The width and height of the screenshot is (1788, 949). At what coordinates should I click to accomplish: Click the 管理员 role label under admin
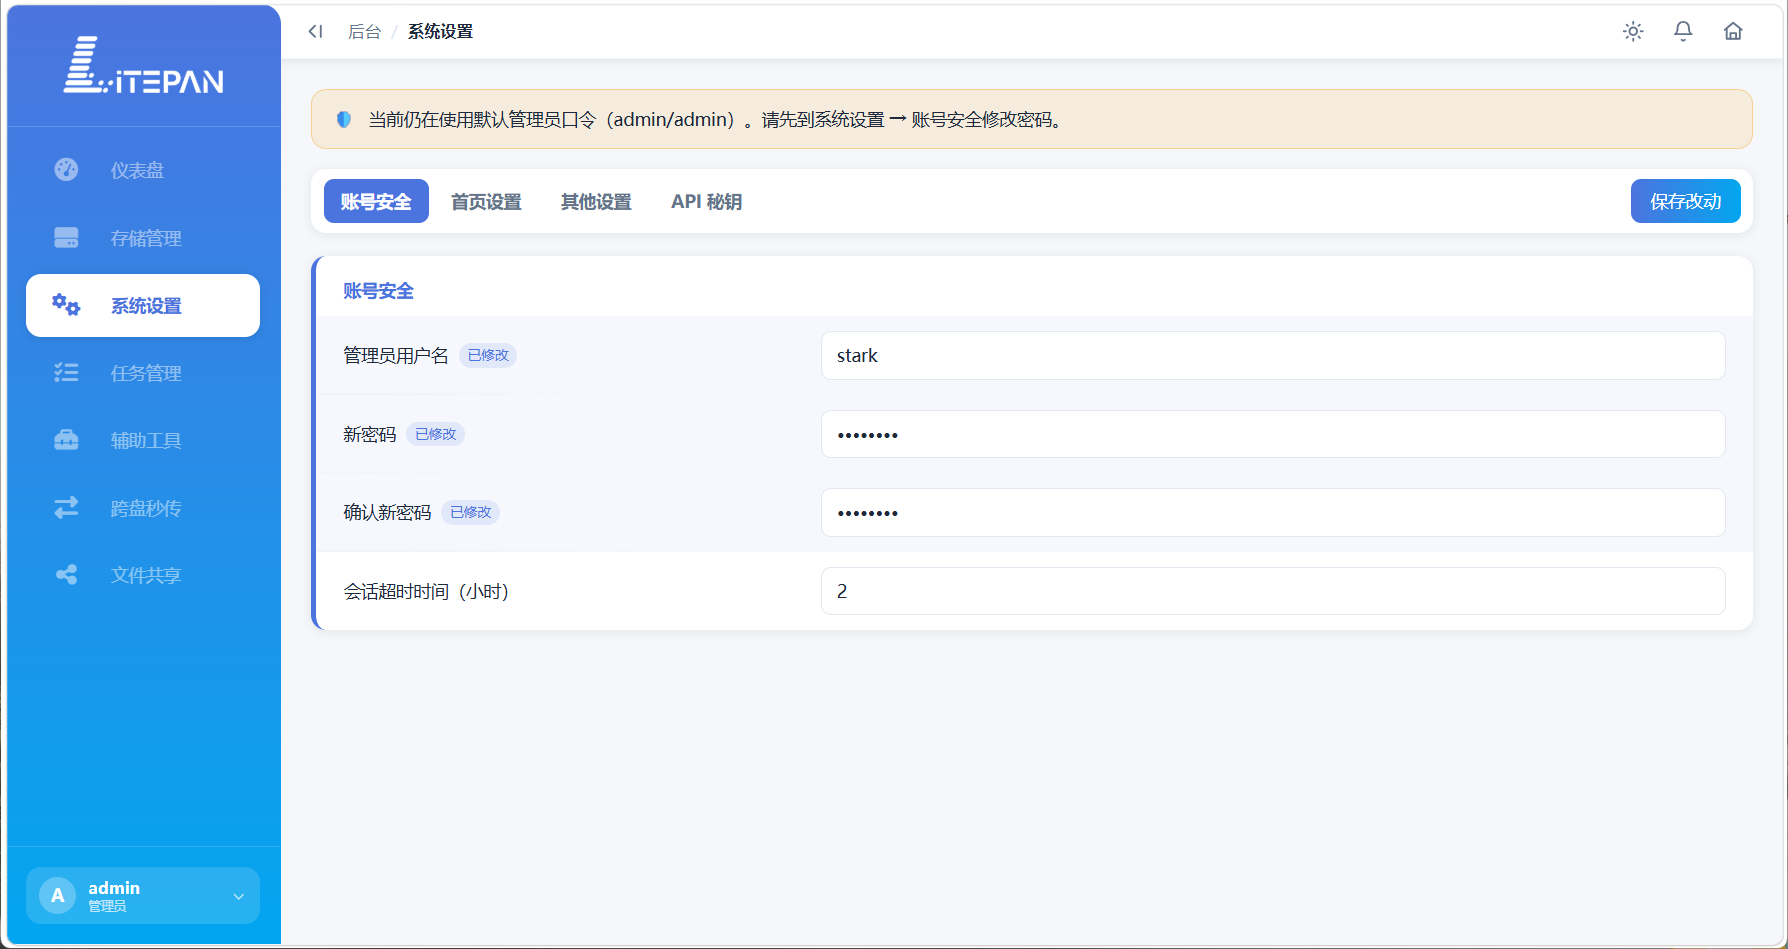point(107,906)
